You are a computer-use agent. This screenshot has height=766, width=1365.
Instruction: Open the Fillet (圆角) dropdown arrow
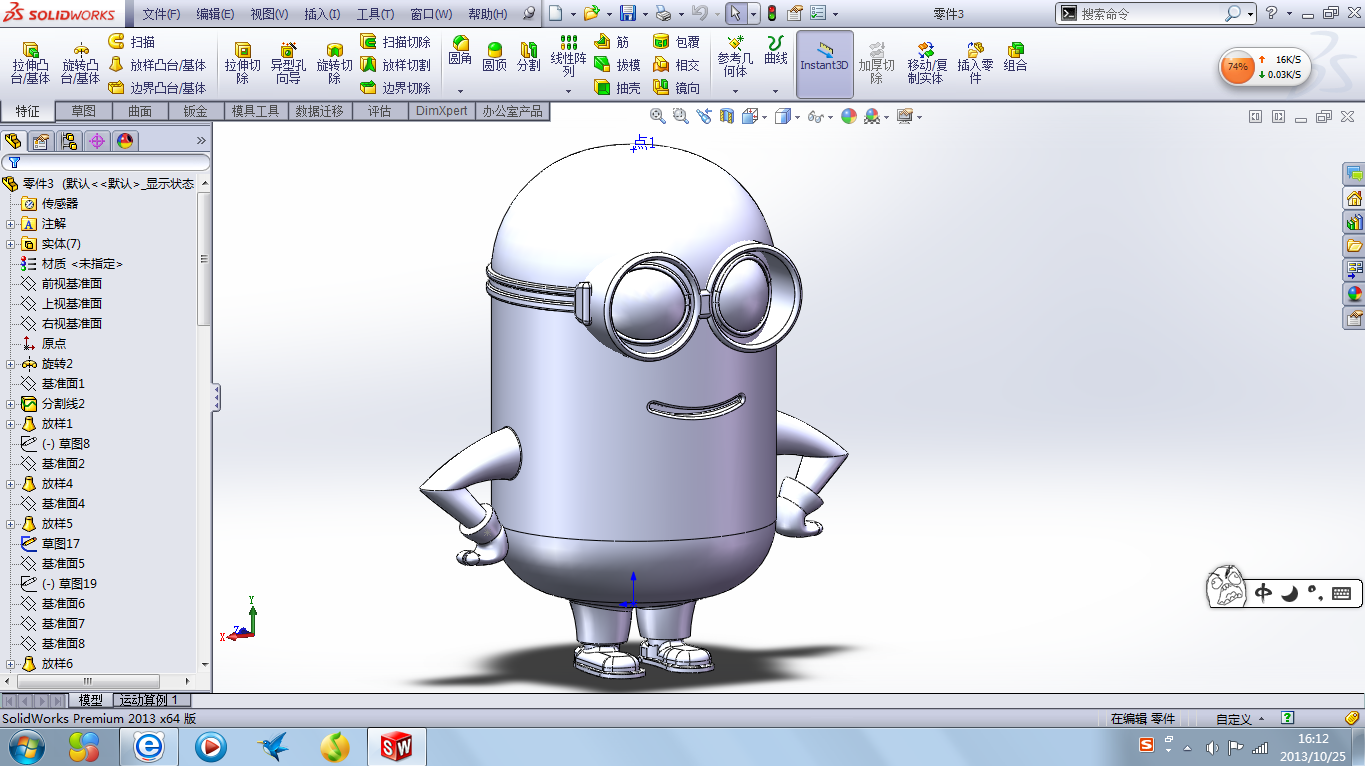[460, 91]
